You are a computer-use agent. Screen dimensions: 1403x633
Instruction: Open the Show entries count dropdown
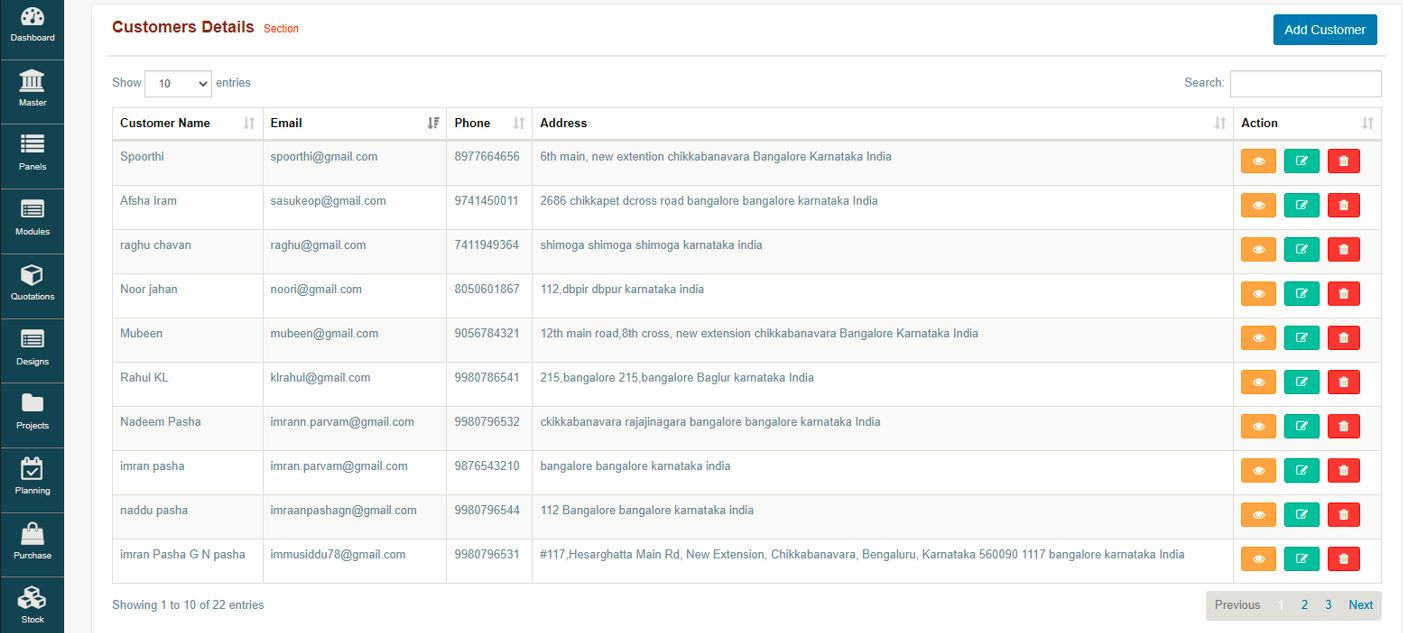[x=178, y=84]
